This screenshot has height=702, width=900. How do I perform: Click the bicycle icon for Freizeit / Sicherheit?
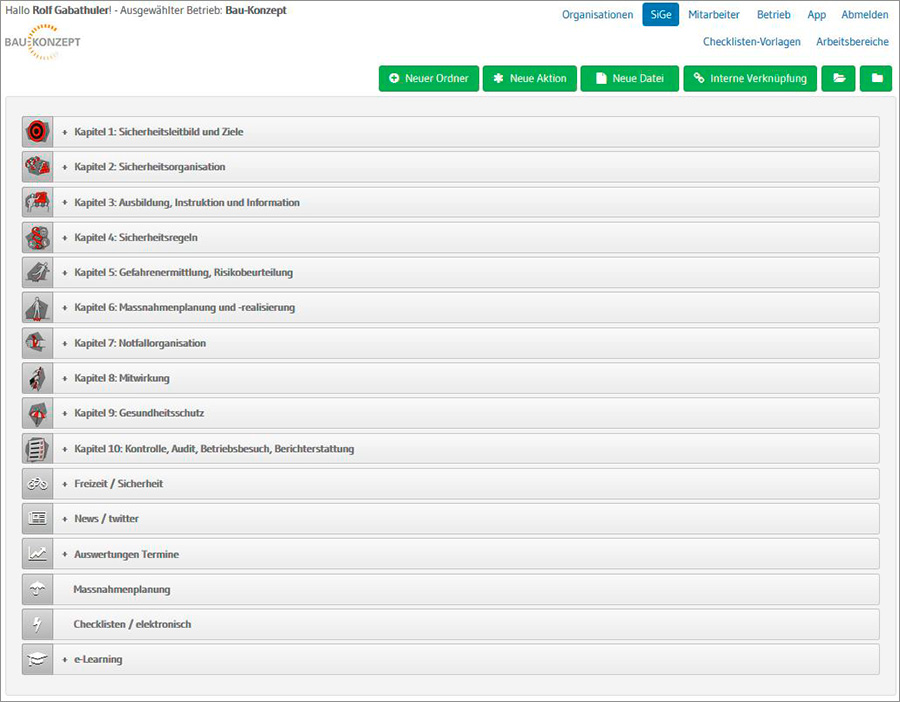tap(37, 484)
